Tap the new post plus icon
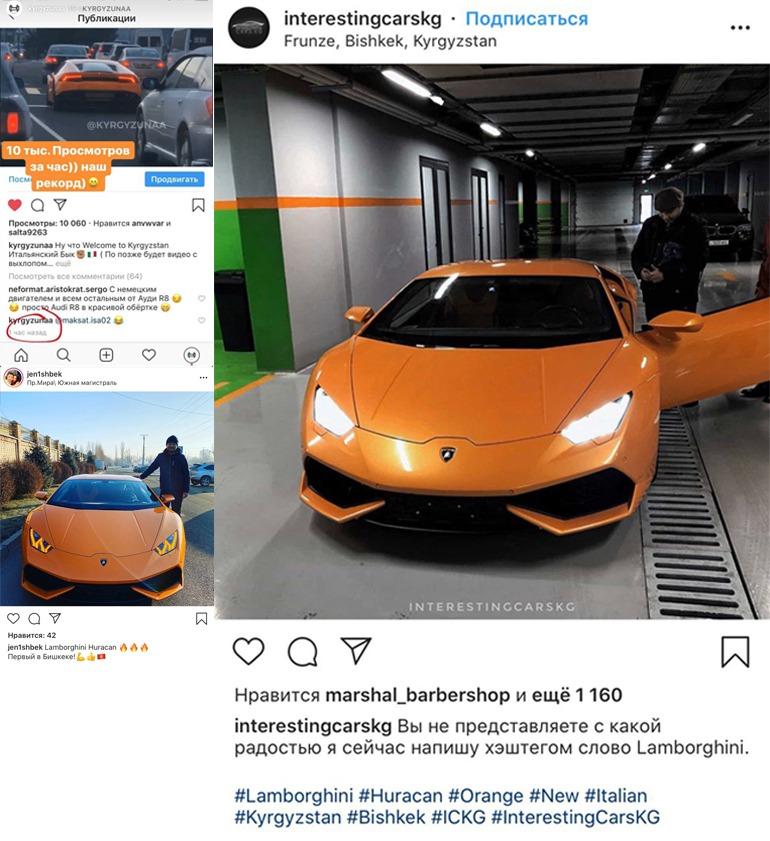Screen dimensions: 770x841 106,355
